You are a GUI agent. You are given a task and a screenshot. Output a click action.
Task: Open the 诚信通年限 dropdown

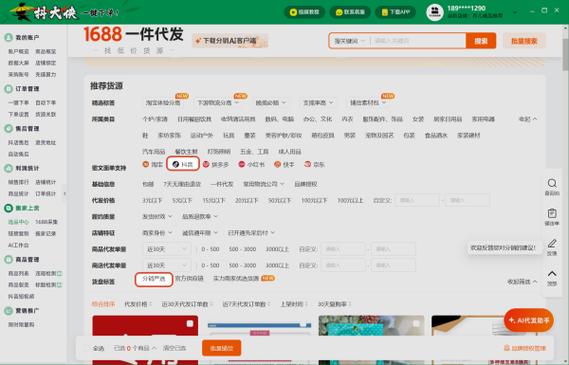(x=200, y=233)
